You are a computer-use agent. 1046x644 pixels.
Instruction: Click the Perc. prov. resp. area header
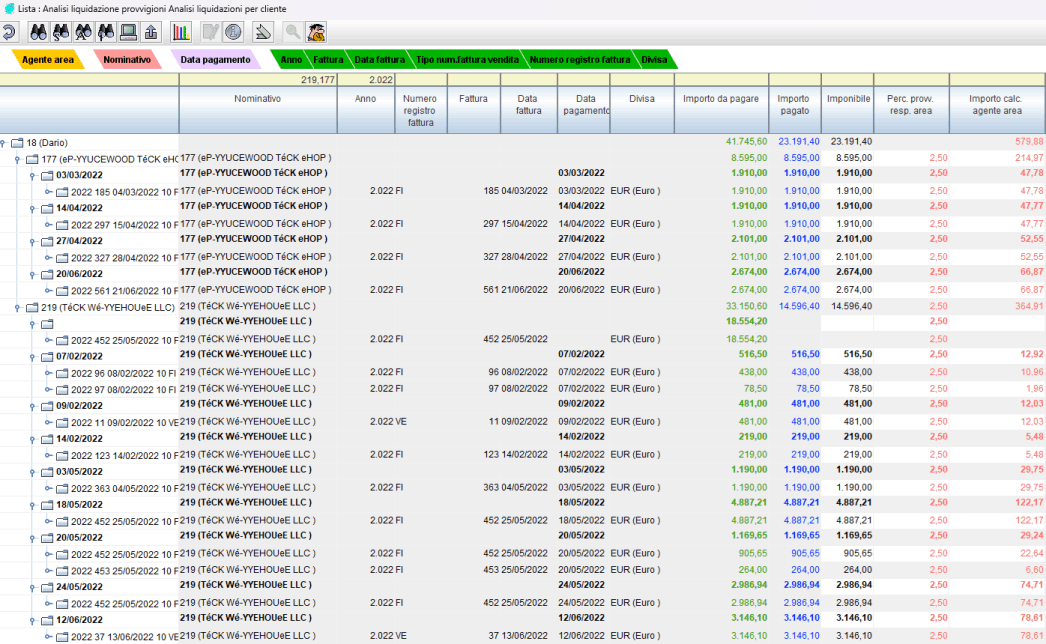910,104
